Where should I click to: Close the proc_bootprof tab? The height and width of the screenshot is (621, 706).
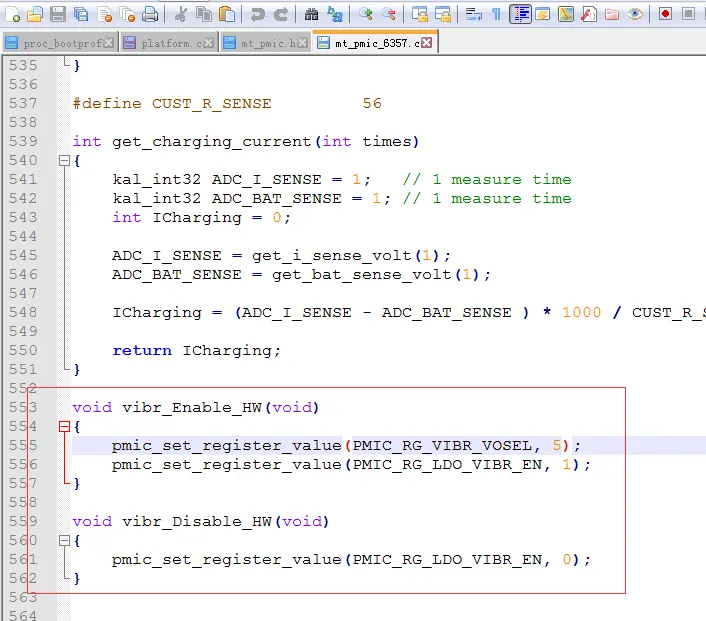coord(109,43)
